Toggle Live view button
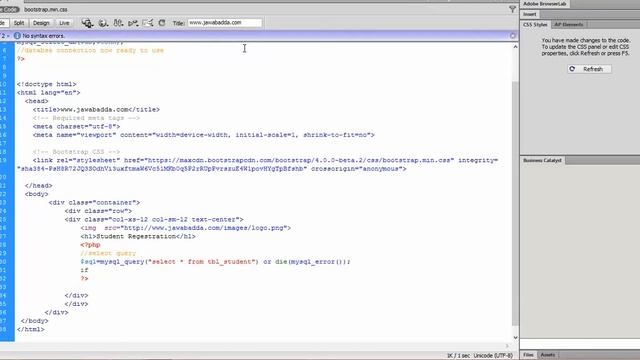This screenshot has width=640, height=360. pyautogui.click(x=64, y=23)
